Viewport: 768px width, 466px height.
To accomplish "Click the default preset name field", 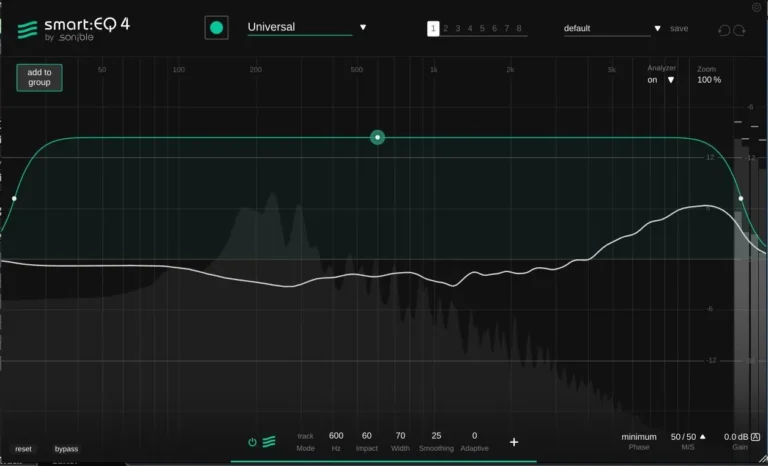I will [x=607, y=28].
